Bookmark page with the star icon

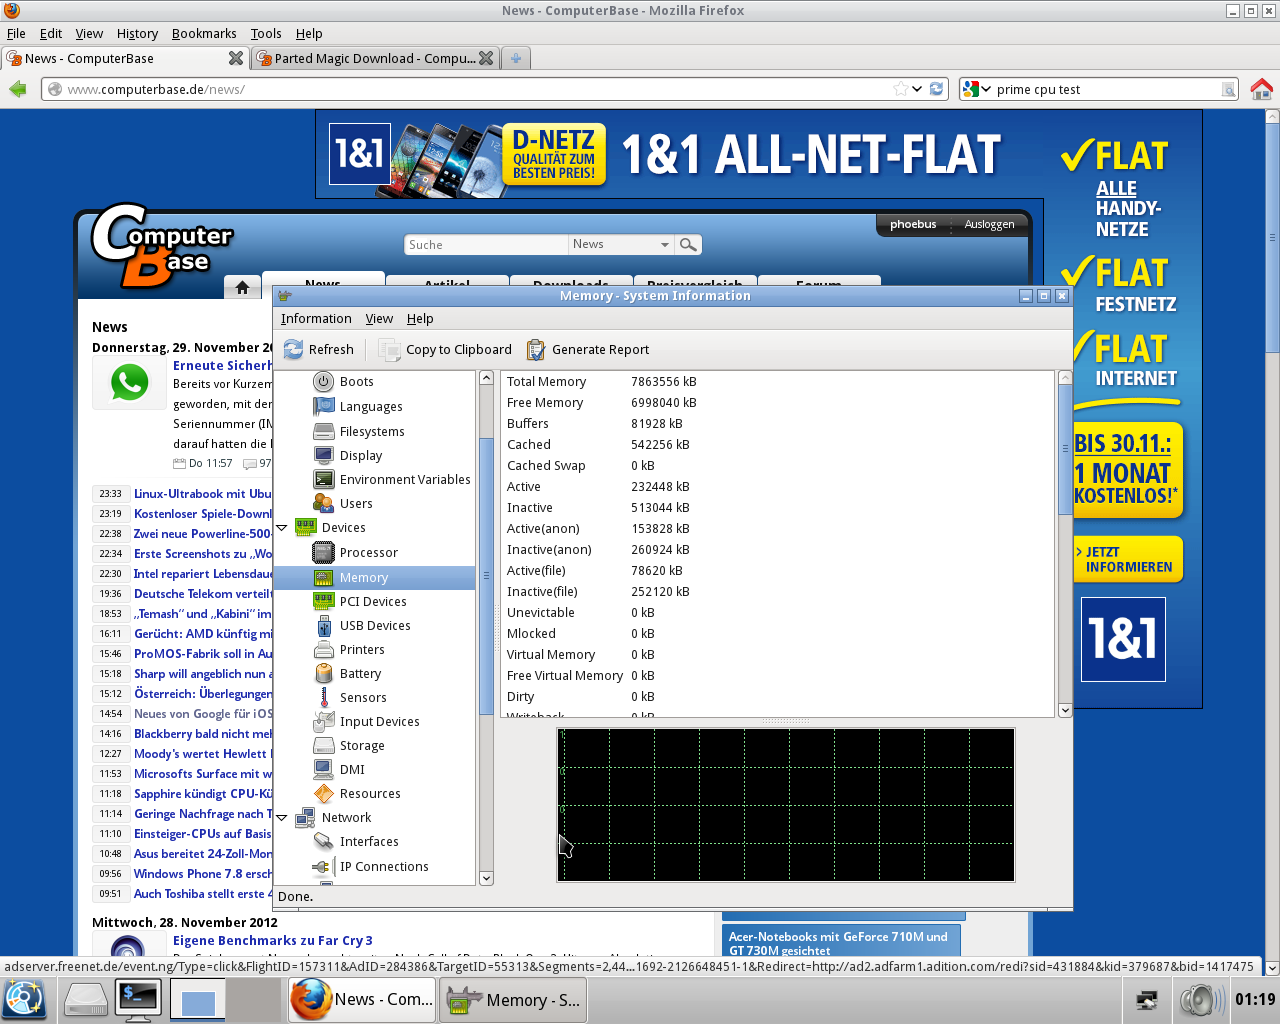pos(900,89)
